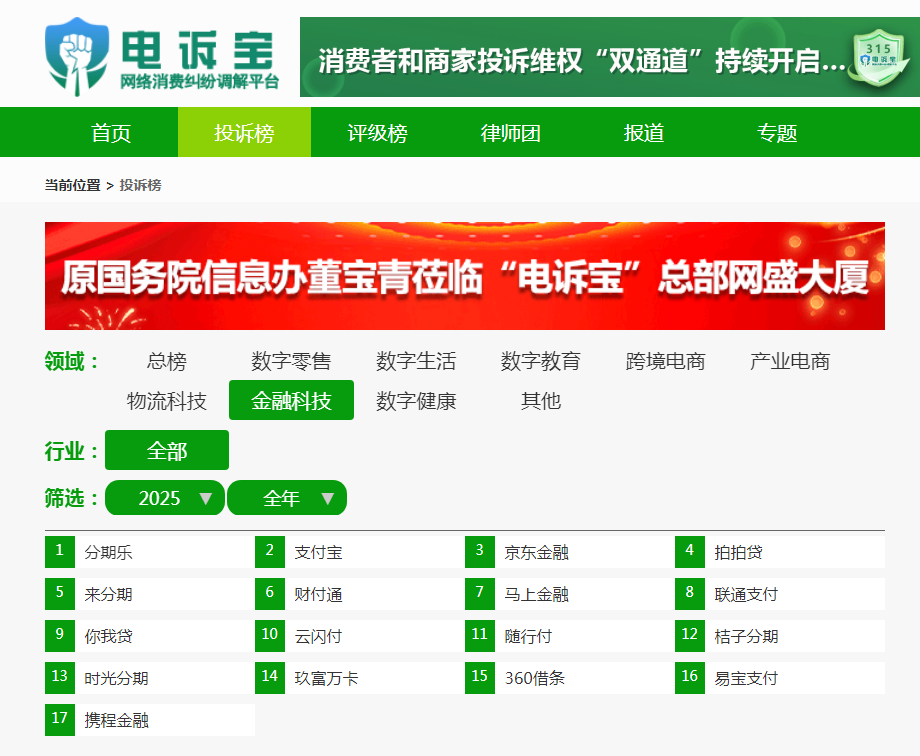920x756 pixels.
Task: Select the 数字零售 domain filter
Action: (291, 361)
